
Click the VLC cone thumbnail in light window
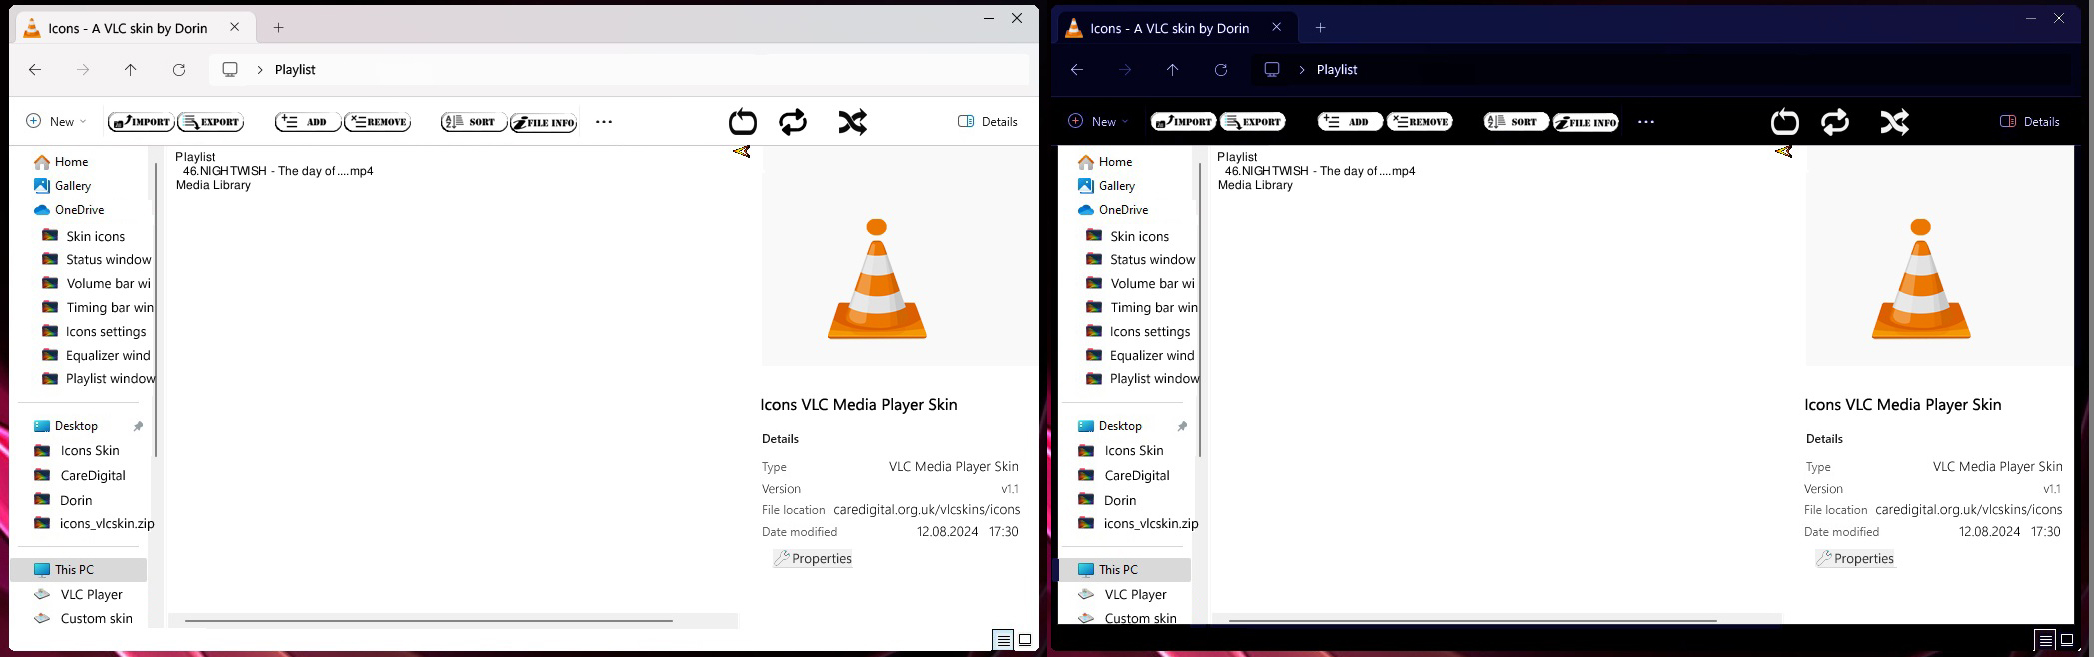[x=877, y=279]
